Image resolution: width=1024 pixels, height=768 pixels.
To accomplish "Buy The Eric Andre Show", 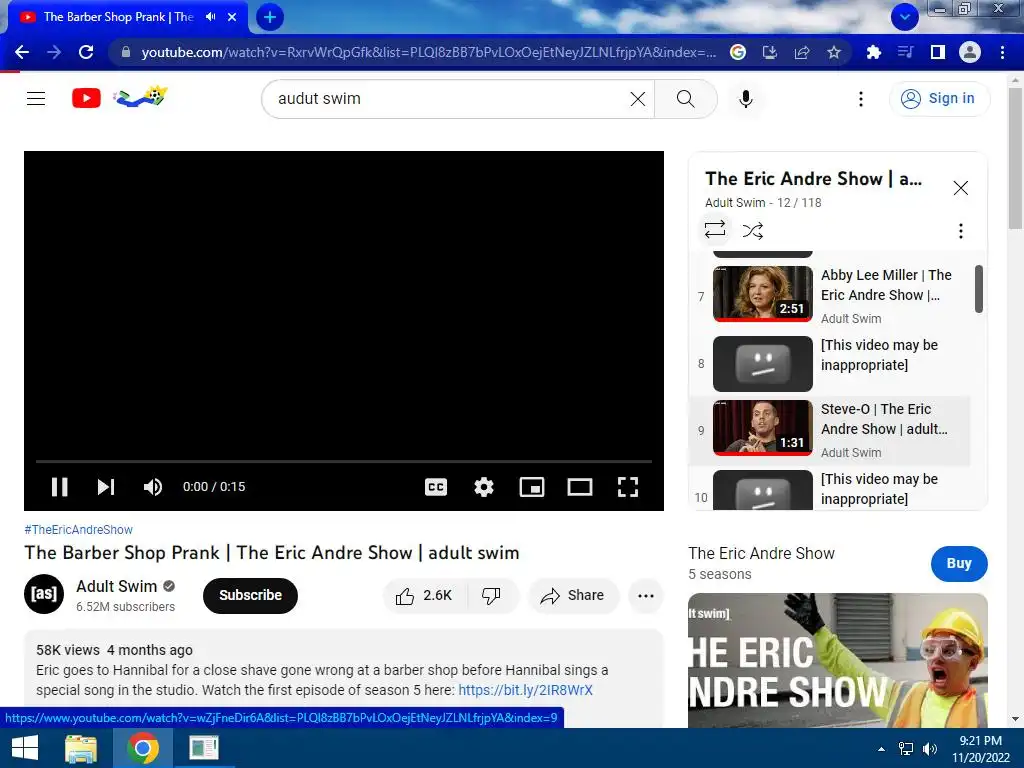I will pyautogui.click(x=959, y=564).
